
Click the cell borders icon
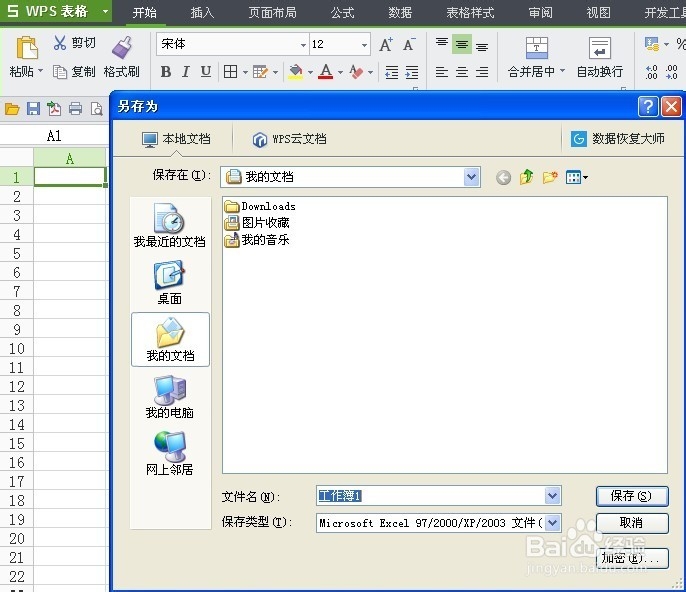(x=231, y=71)
